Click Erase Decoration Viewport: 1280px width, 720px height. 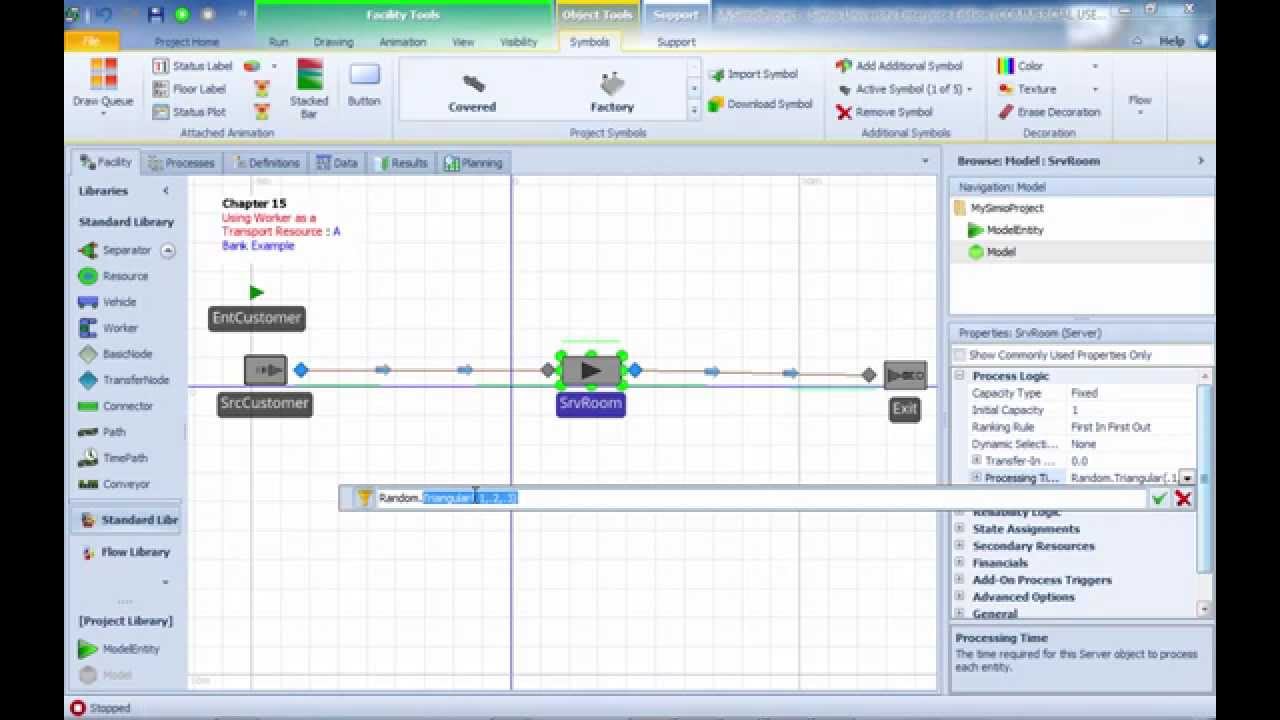(x=1048, y=112)
